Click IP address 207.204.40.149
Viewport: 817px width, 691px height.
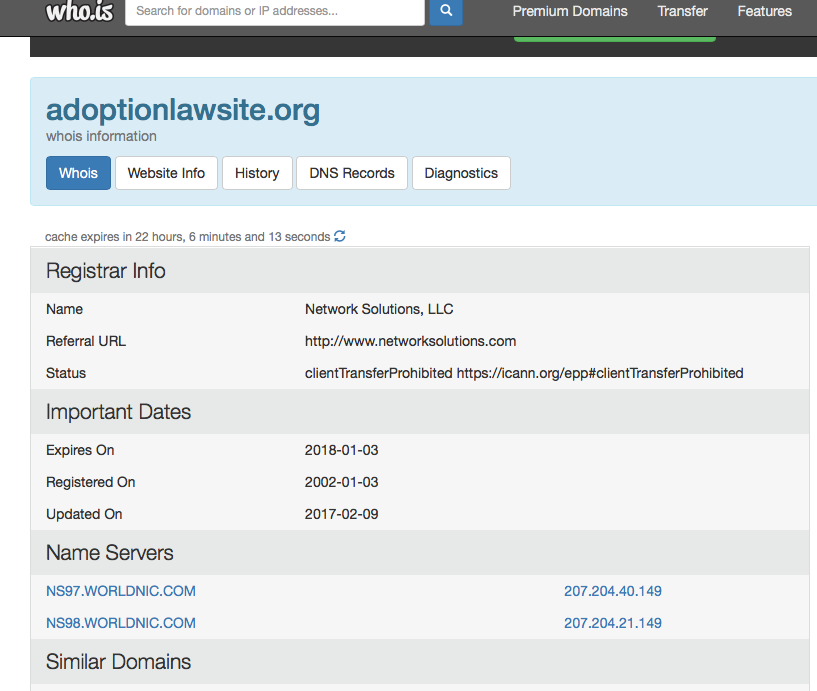[612, 591]
